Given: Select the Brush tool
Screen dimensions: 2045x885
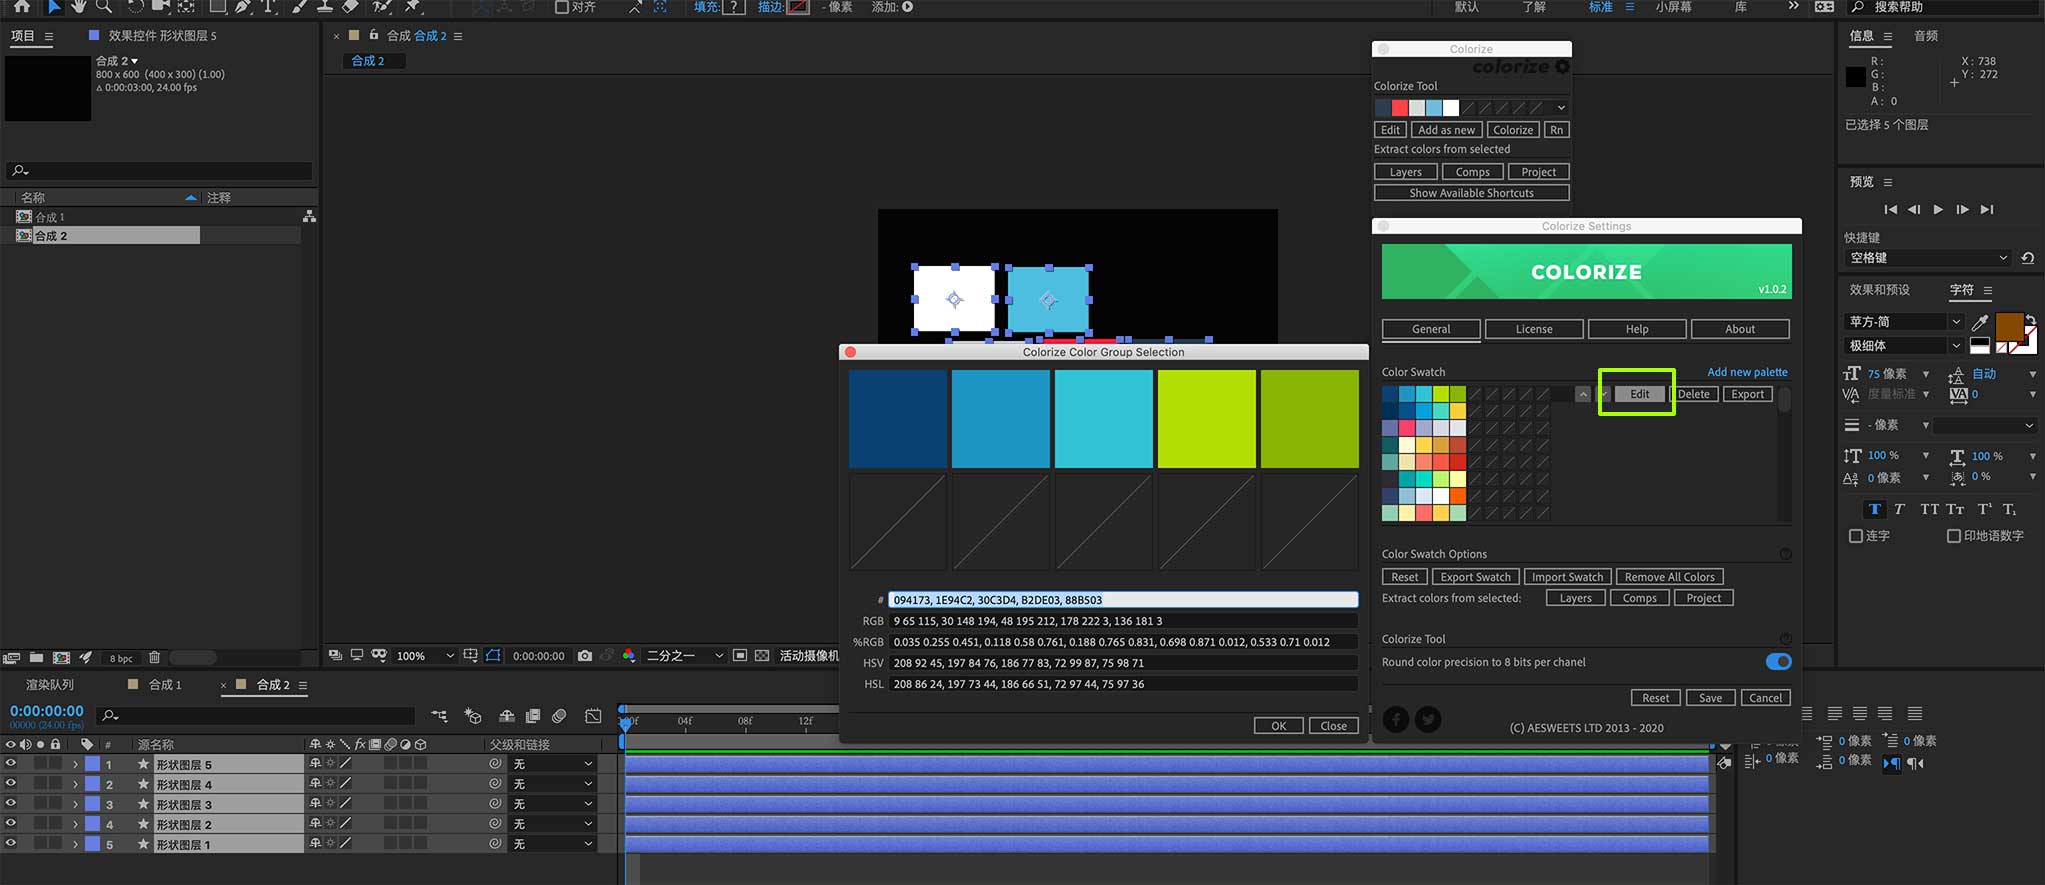Looking at the screenshot, I should click(299, 6).
